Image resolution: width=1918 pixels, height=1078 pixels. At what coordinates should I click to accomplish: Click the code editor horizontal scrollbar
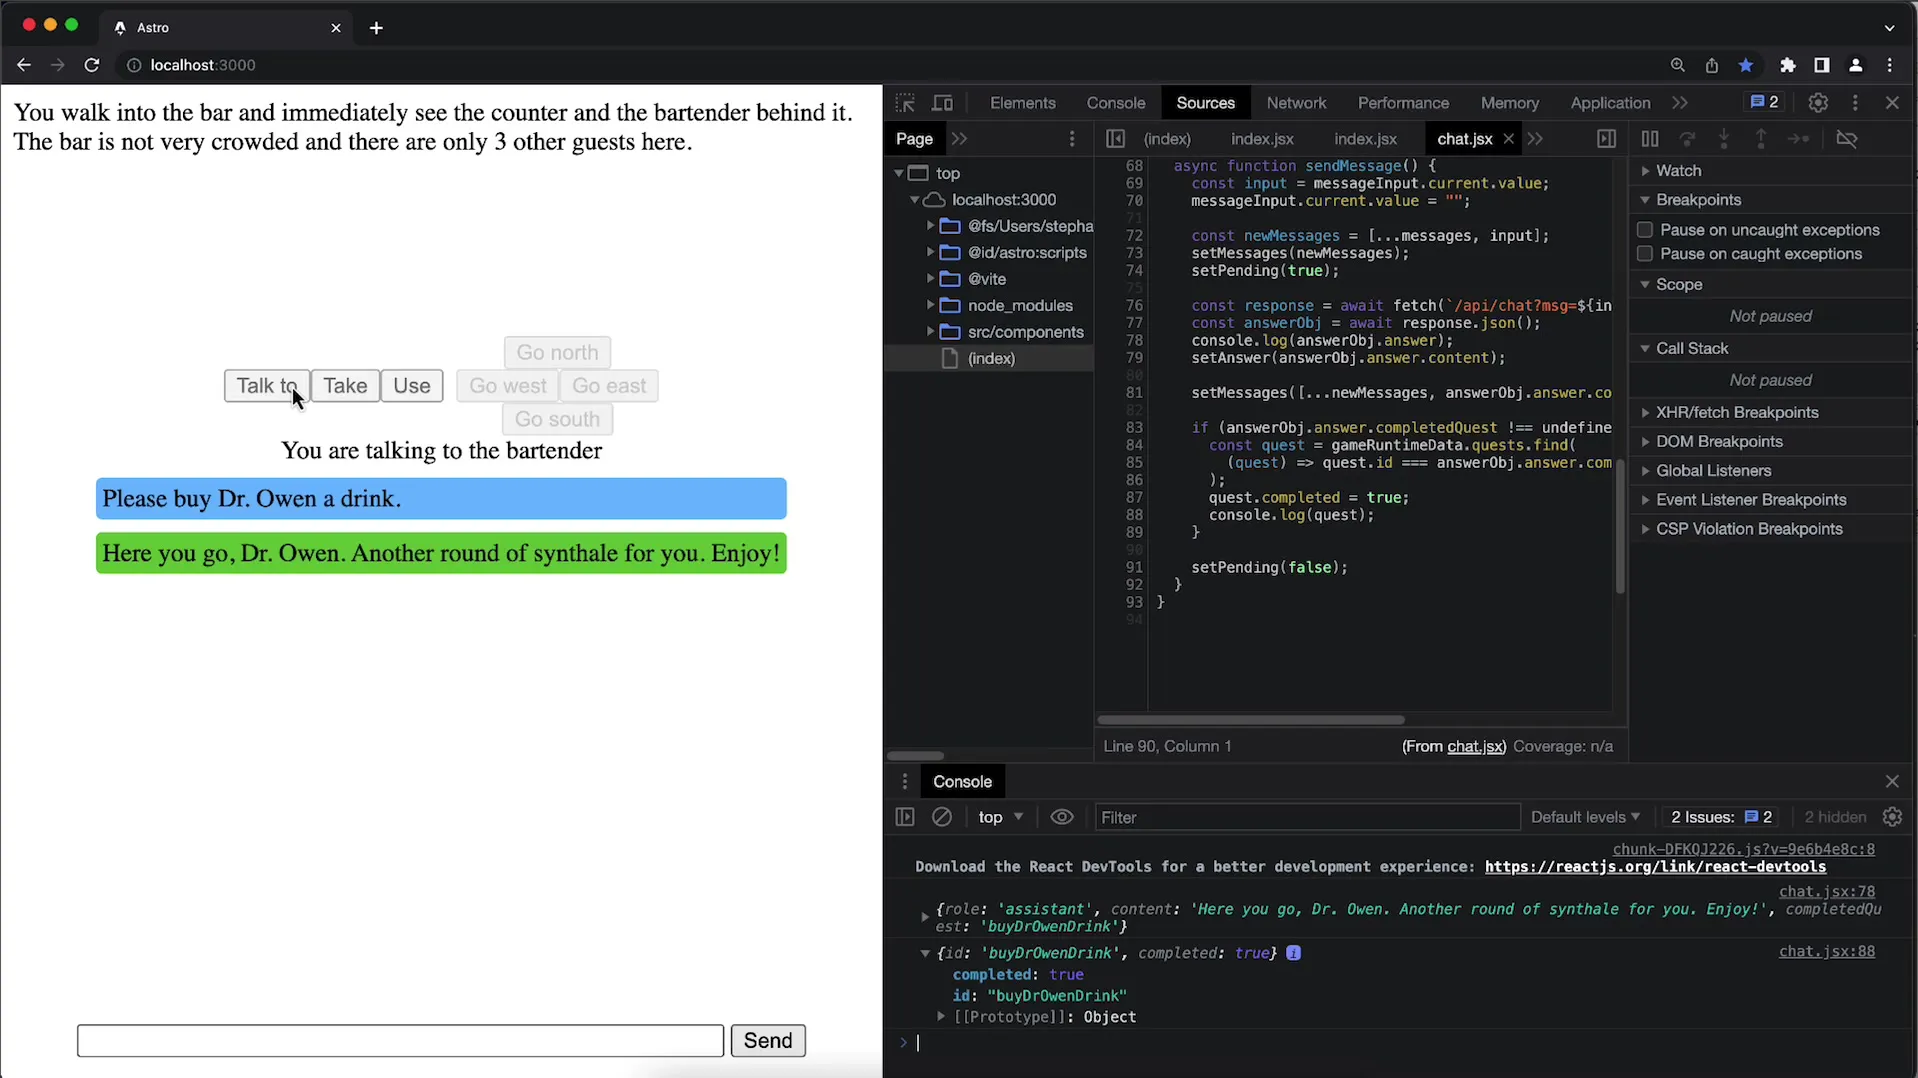click(1250, 720)
